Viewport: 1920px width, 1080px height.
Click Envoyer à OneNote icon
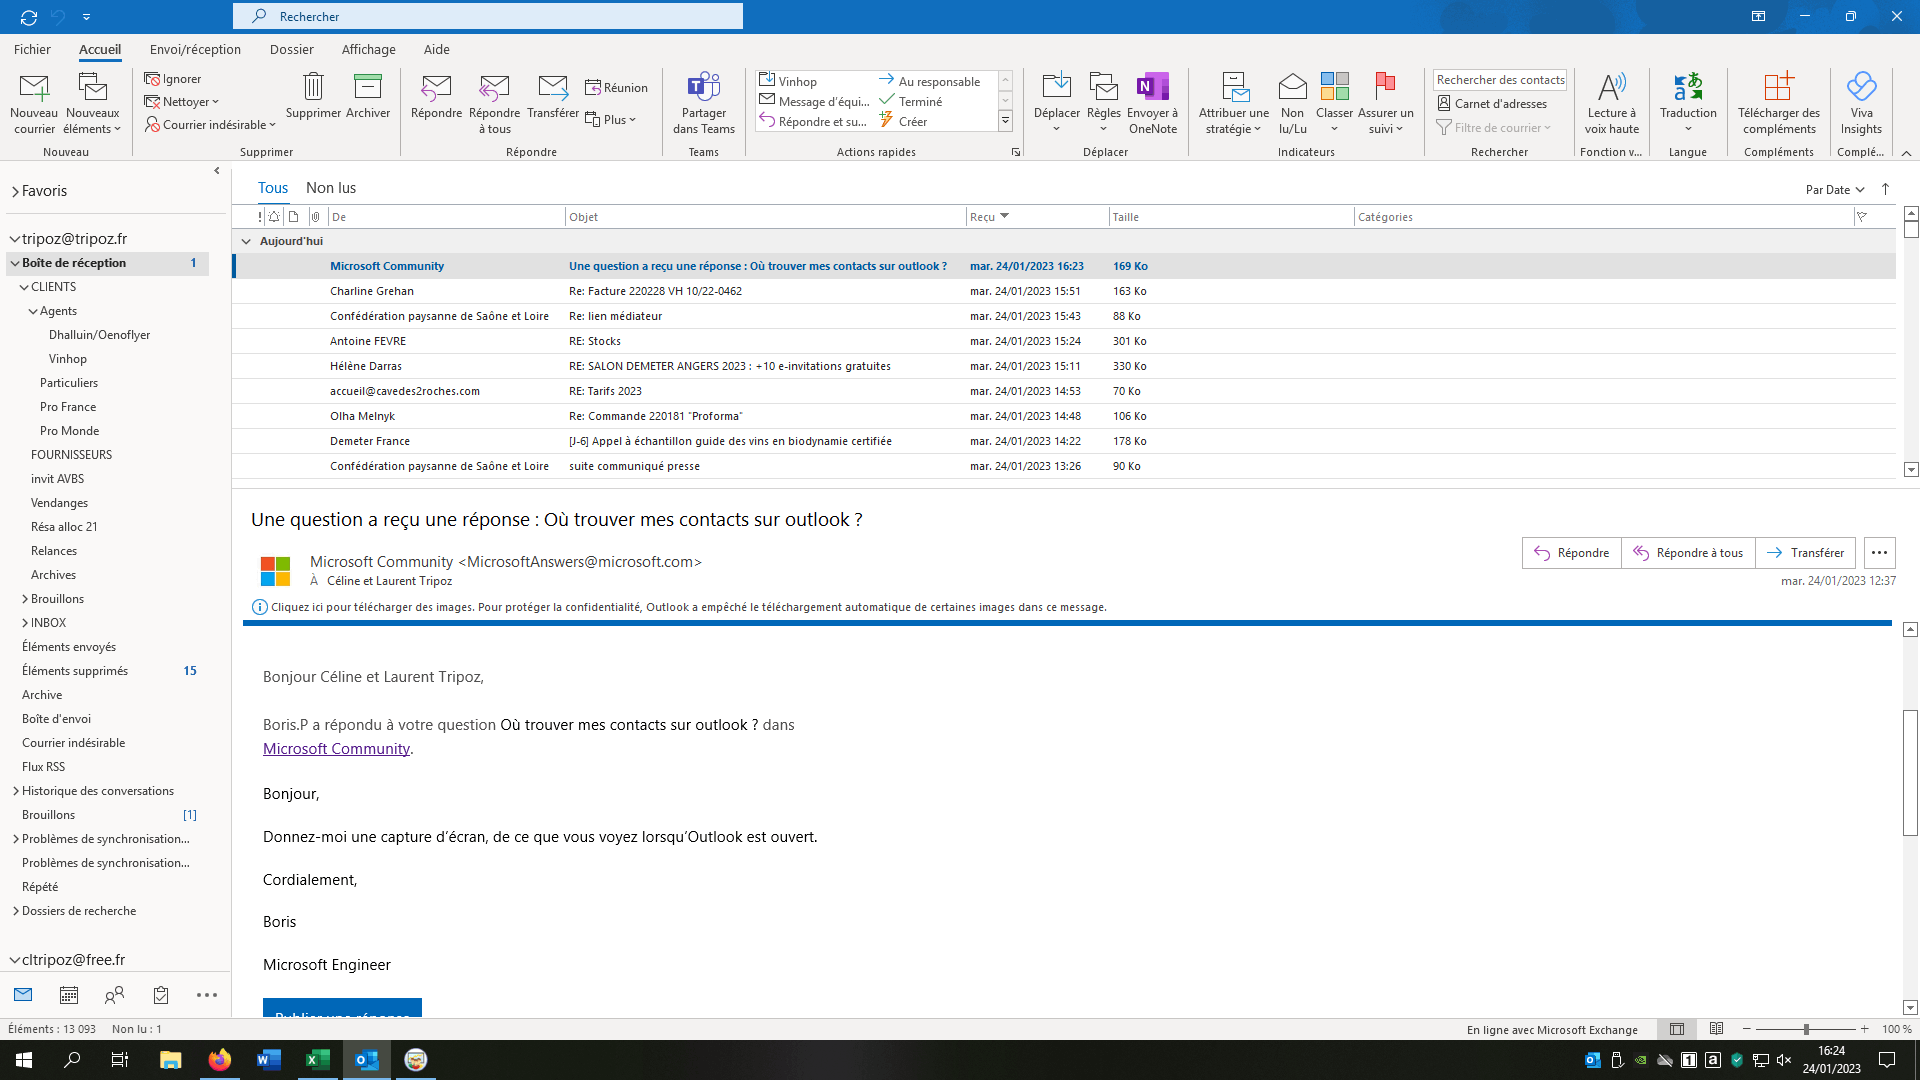pos(1153,87)
